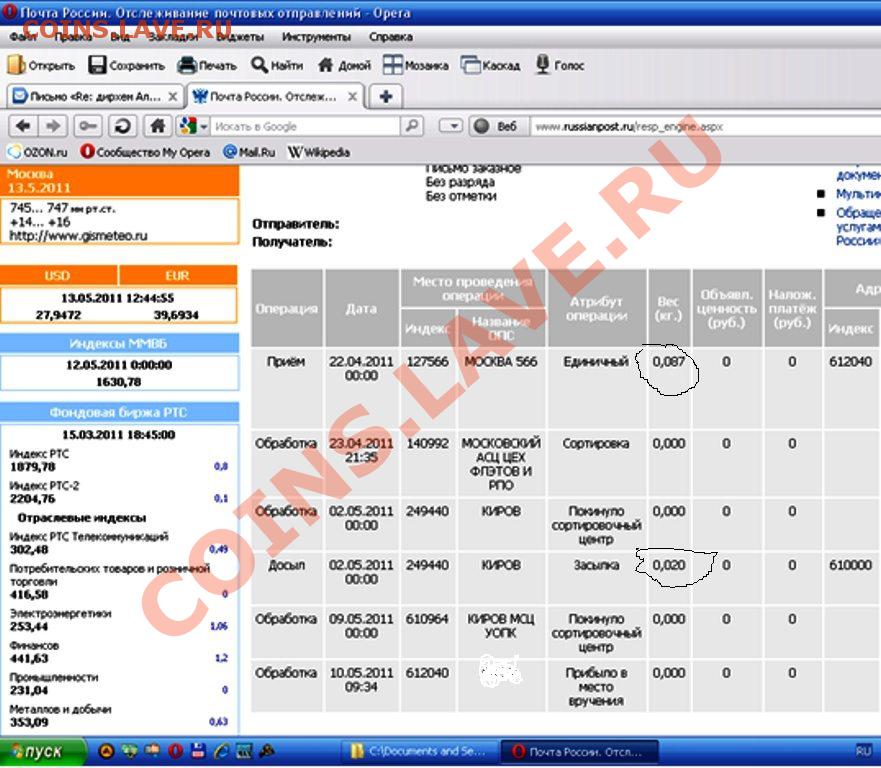Click the date 10.05.2011 09:34
The image size is (881, 768).
361,680
